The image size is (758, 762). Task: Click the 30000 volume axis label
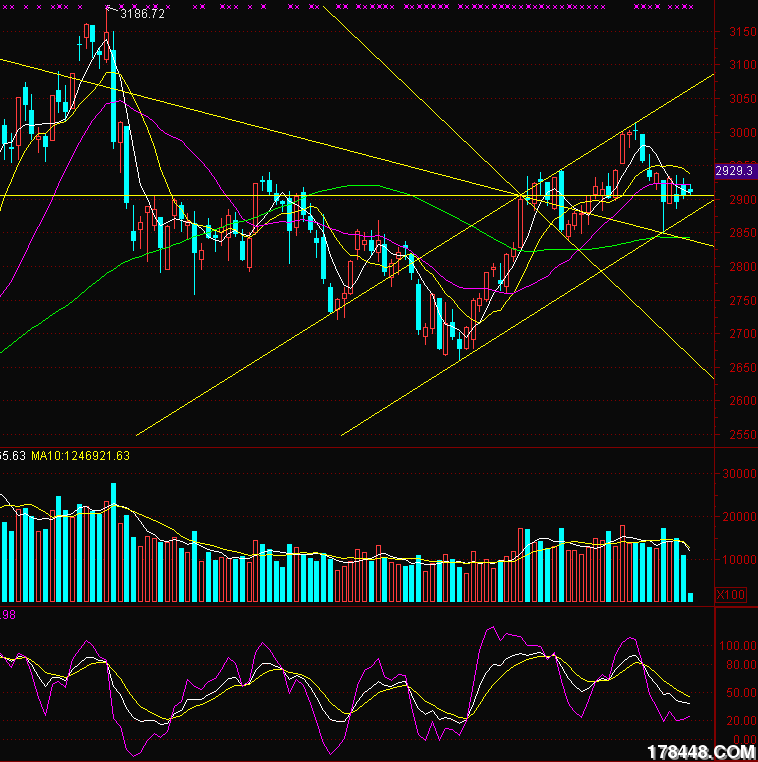739,474
